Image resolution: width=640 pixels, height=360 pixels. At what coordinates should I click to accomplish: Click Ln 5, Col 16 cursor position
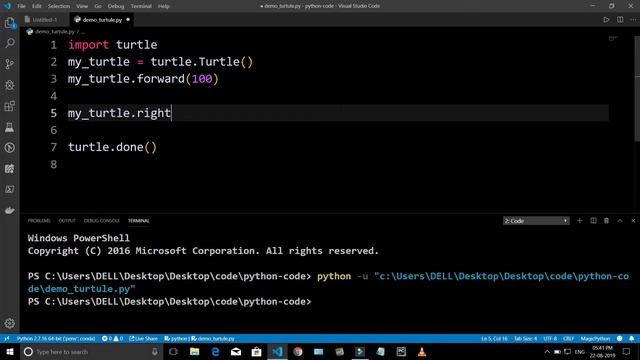[494, 339]
